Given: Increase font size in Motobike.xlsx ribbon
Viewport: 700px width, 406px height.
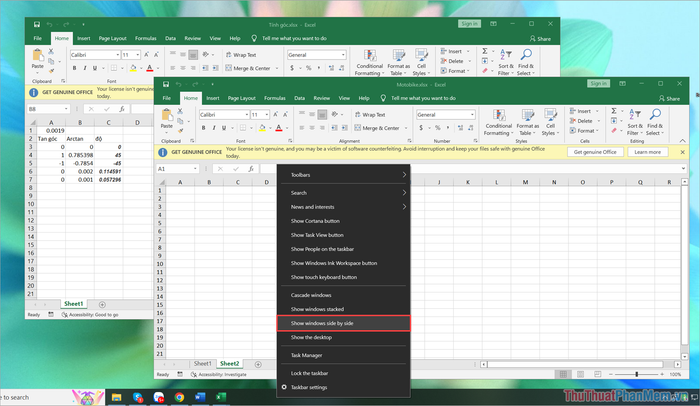Looking at the screenshot, I should click(x=275, y=115).
